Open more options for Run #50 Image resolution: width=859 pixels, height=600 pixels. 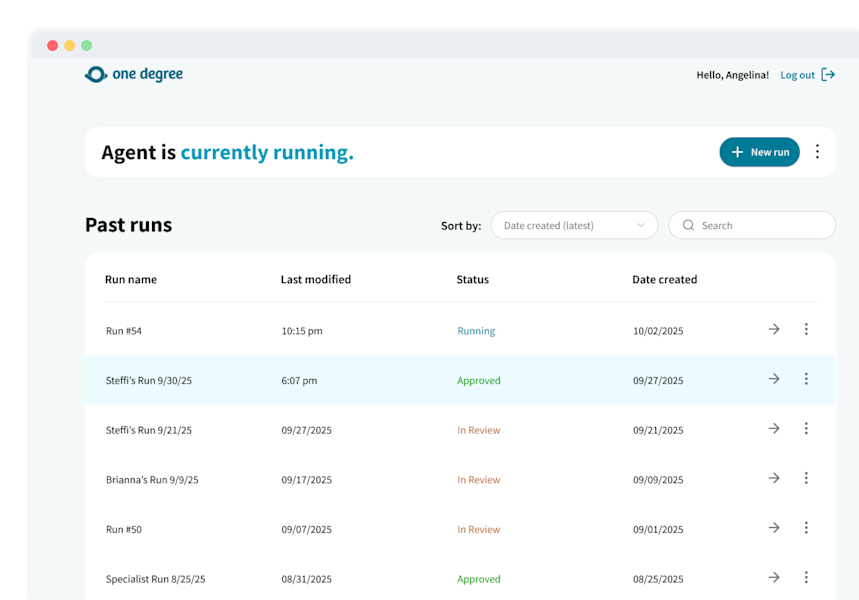[806, 528]
